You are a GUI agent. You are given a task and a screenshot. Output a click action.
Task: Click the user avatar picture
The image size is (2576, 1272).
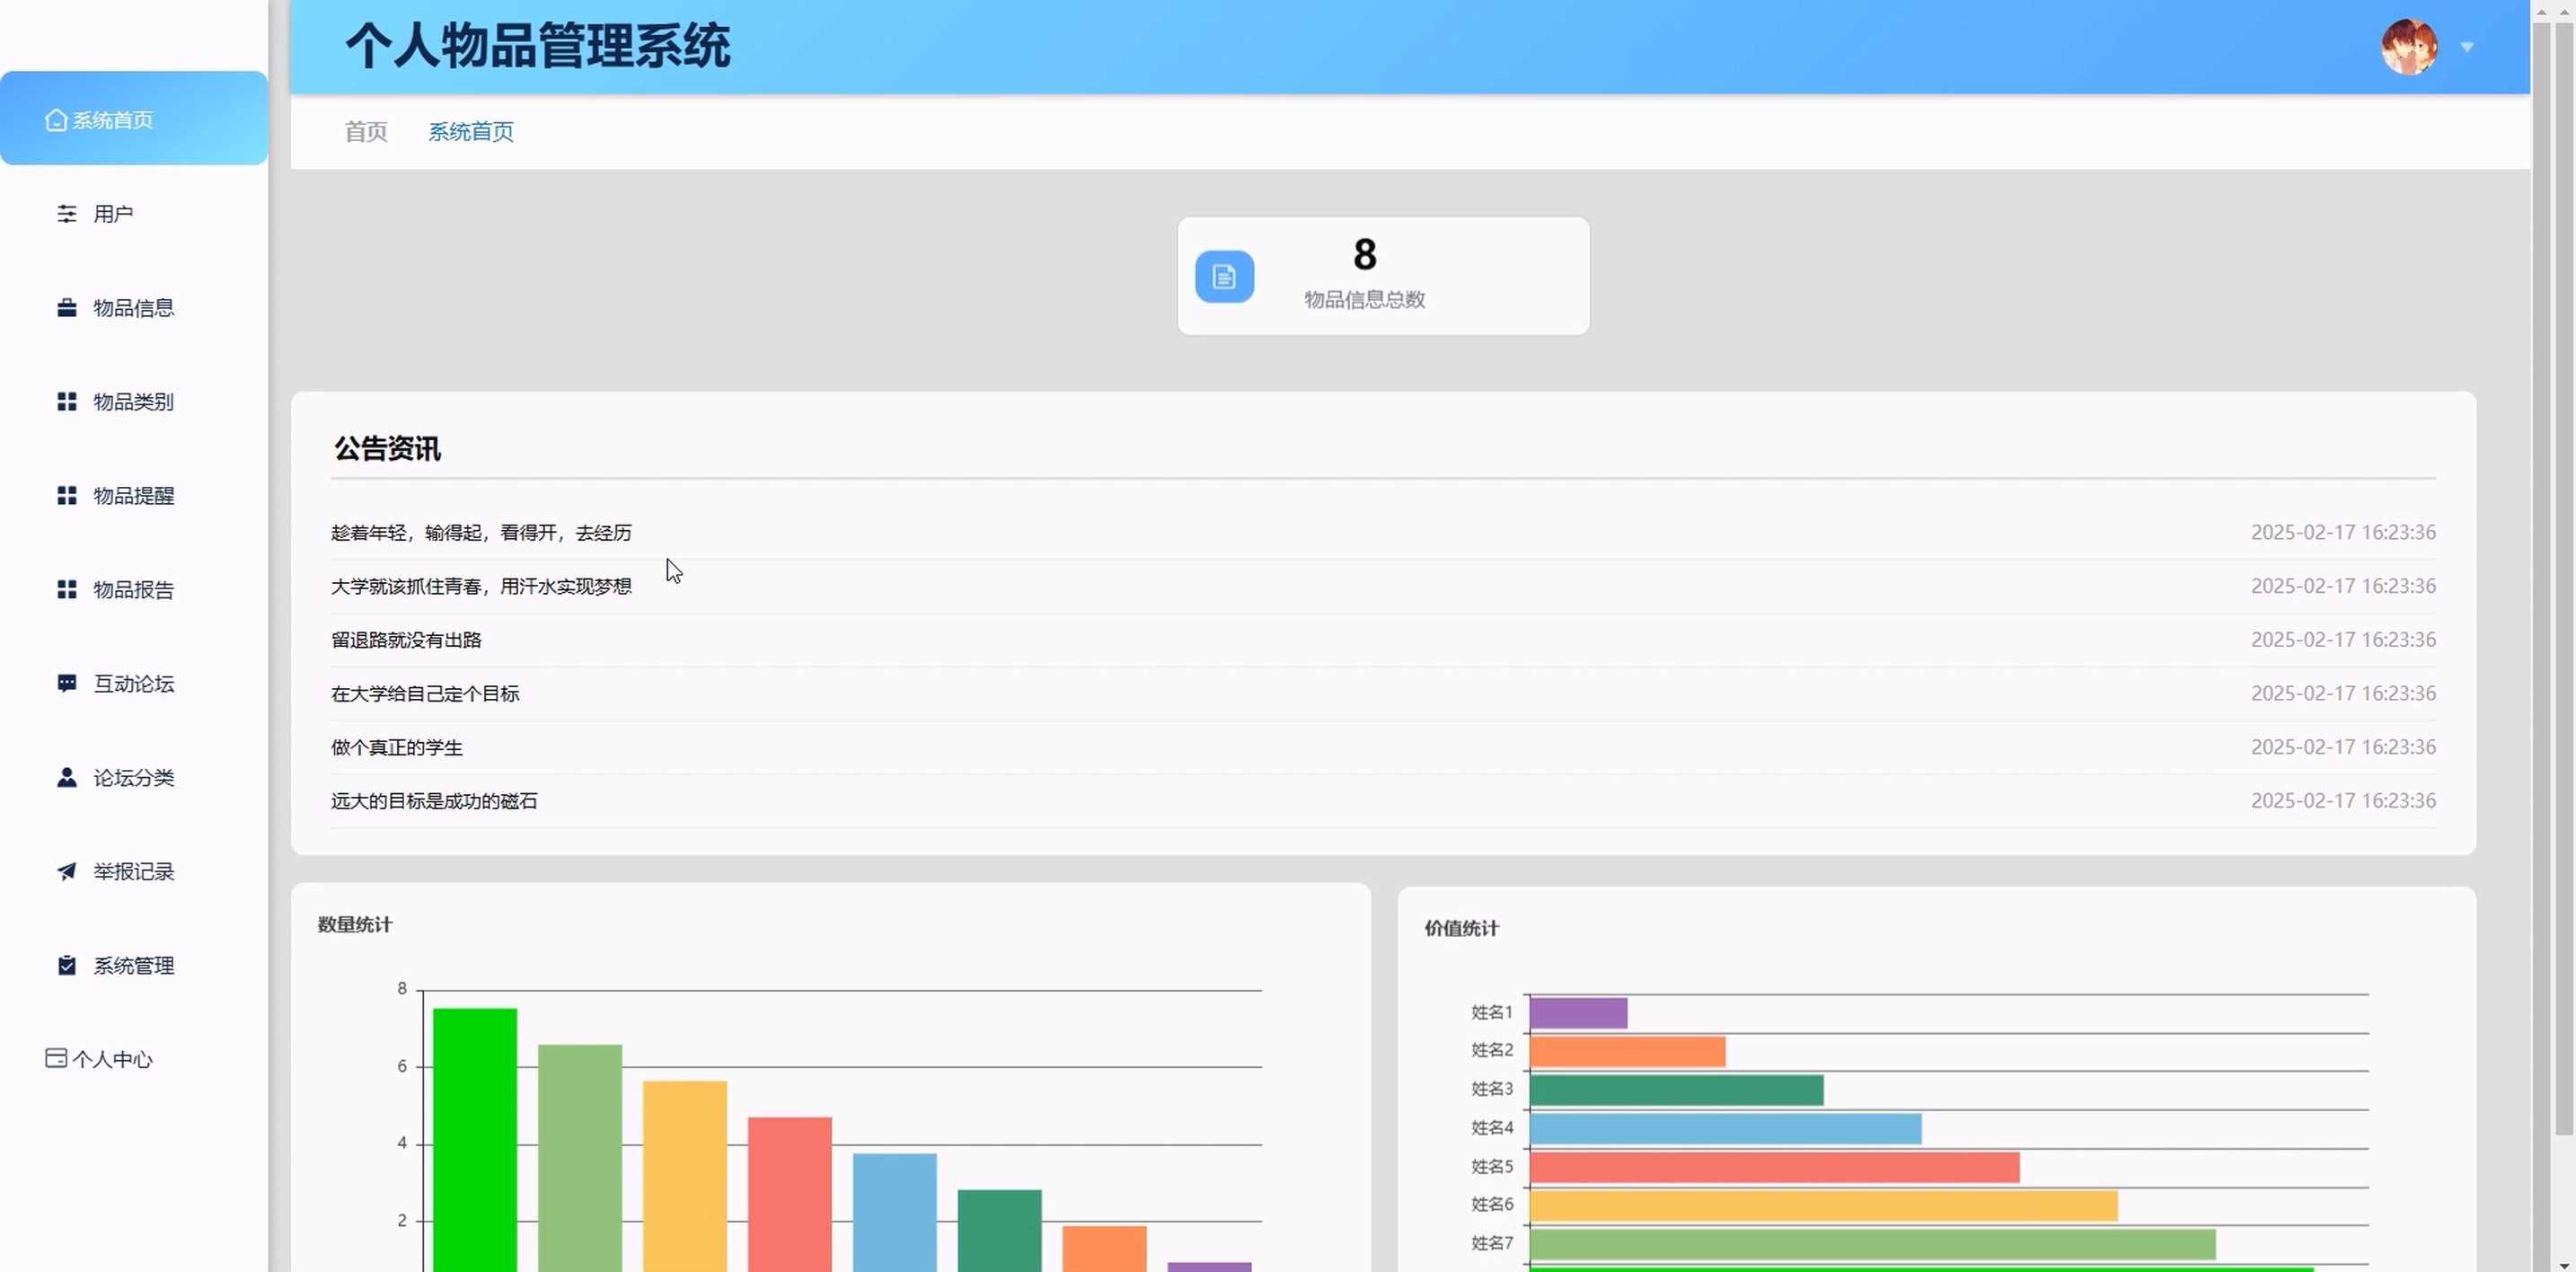pyautogui.click(x=2408, y=47)
